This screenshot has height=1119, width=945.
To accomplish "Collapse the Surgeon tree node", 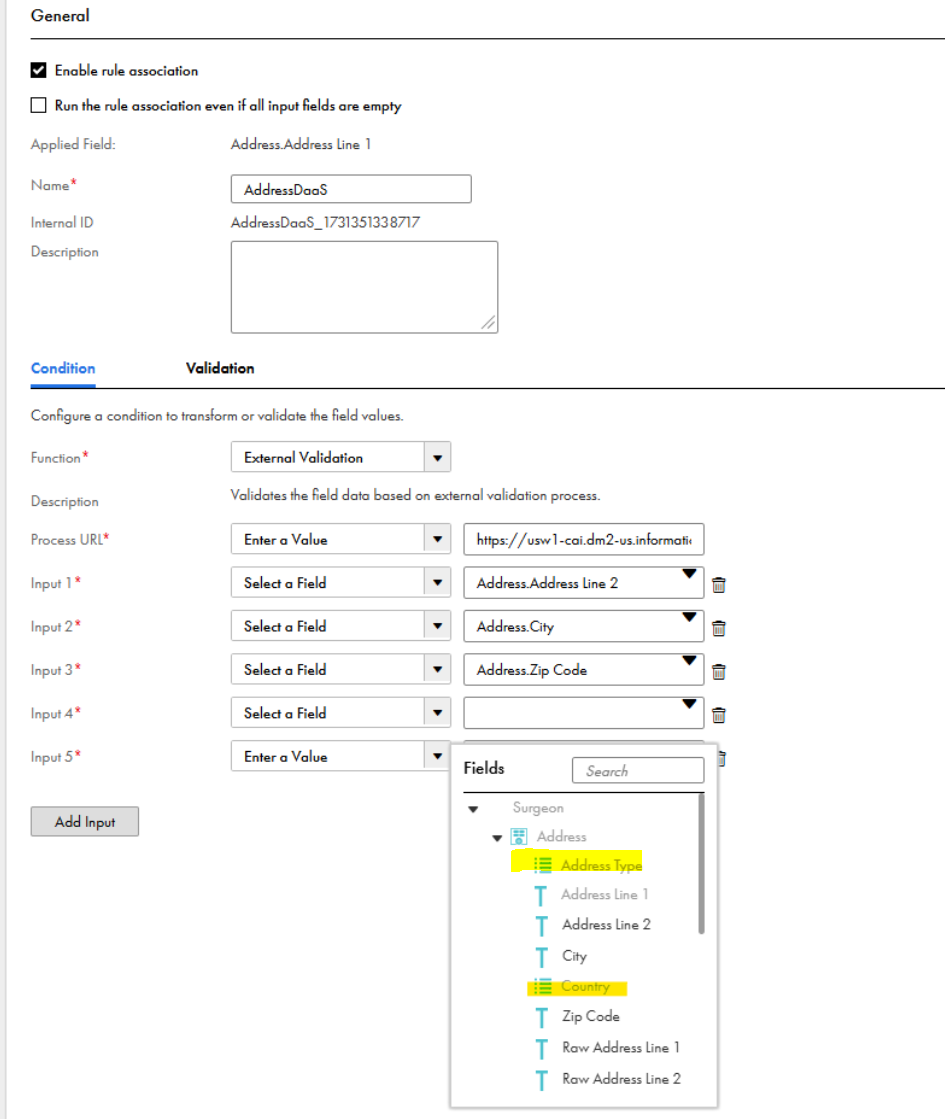I will [473, 809].
